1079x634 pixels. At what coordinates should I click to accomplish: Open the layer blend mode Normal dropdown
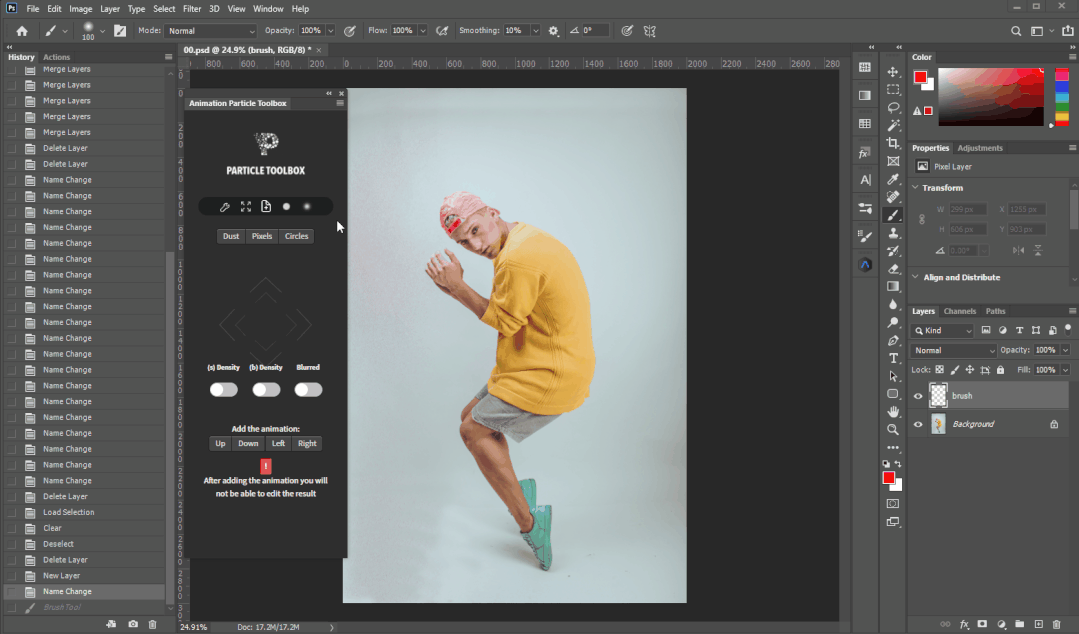(954, 350)
